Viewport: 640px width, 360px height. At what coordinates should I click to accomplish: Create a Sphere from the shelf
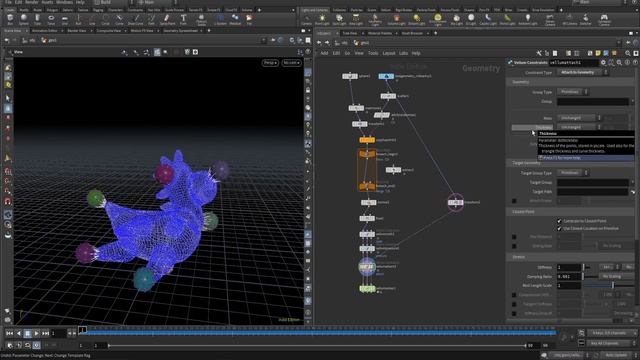(24, 19)
